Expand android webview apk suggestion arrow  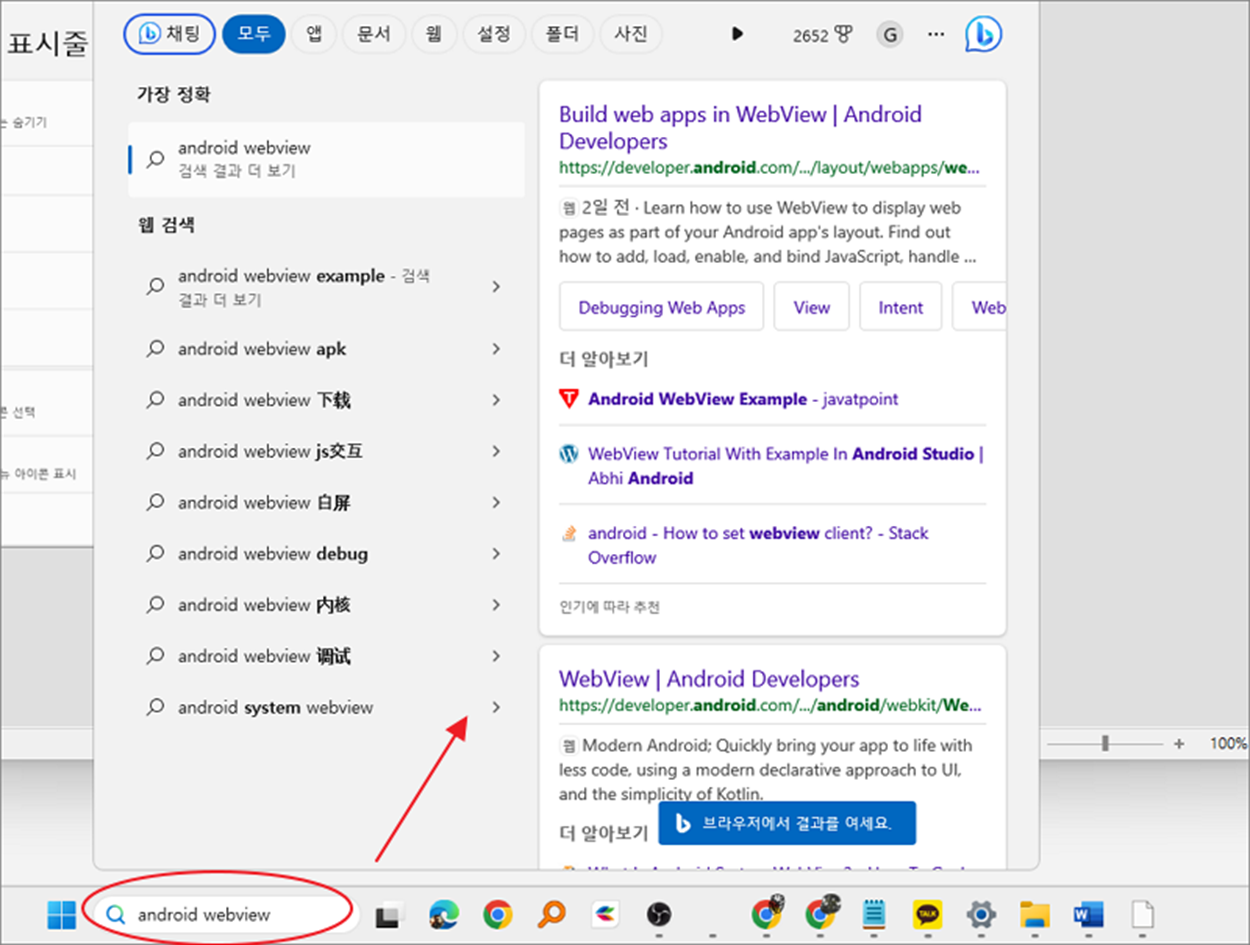(496, 349)
